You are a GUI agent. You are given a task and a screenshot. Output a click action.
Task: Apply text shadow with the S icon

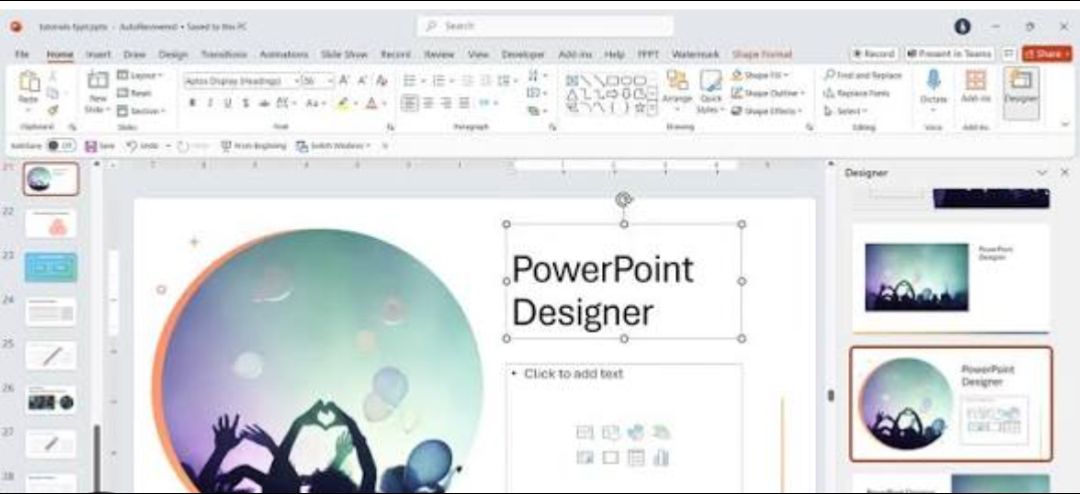245,103
